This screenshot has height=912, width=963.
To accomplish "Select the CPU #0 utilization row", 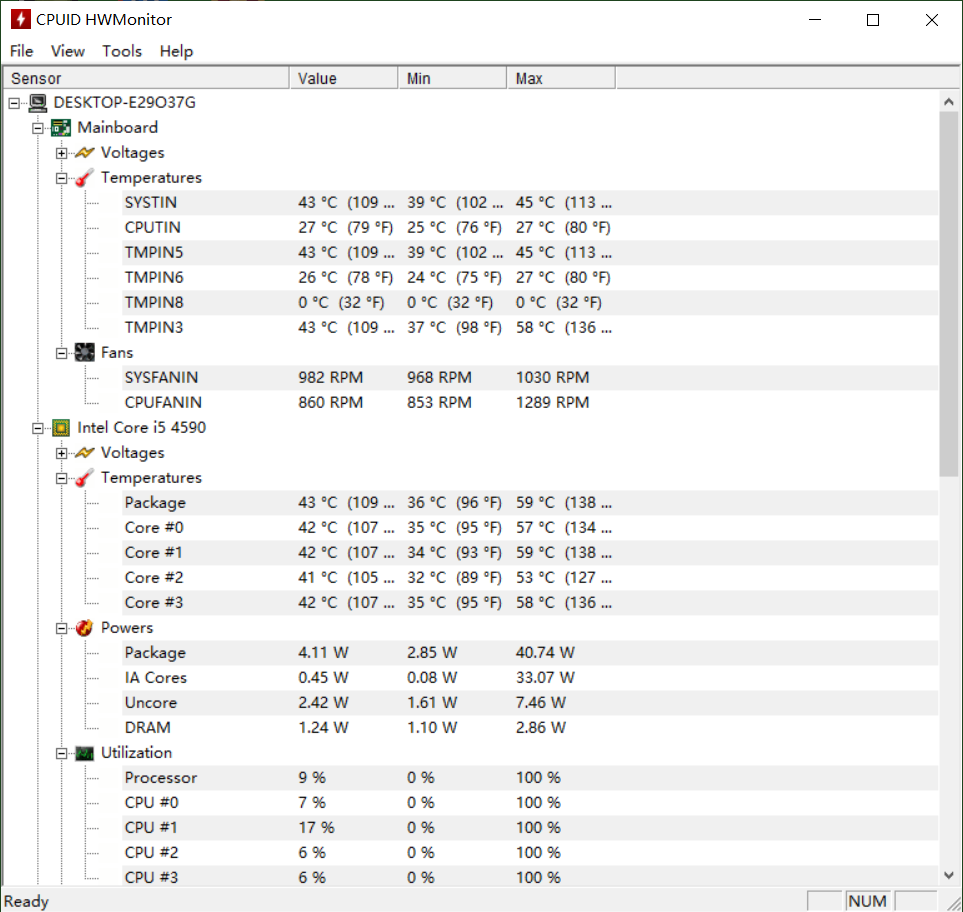I will [530, 803].
